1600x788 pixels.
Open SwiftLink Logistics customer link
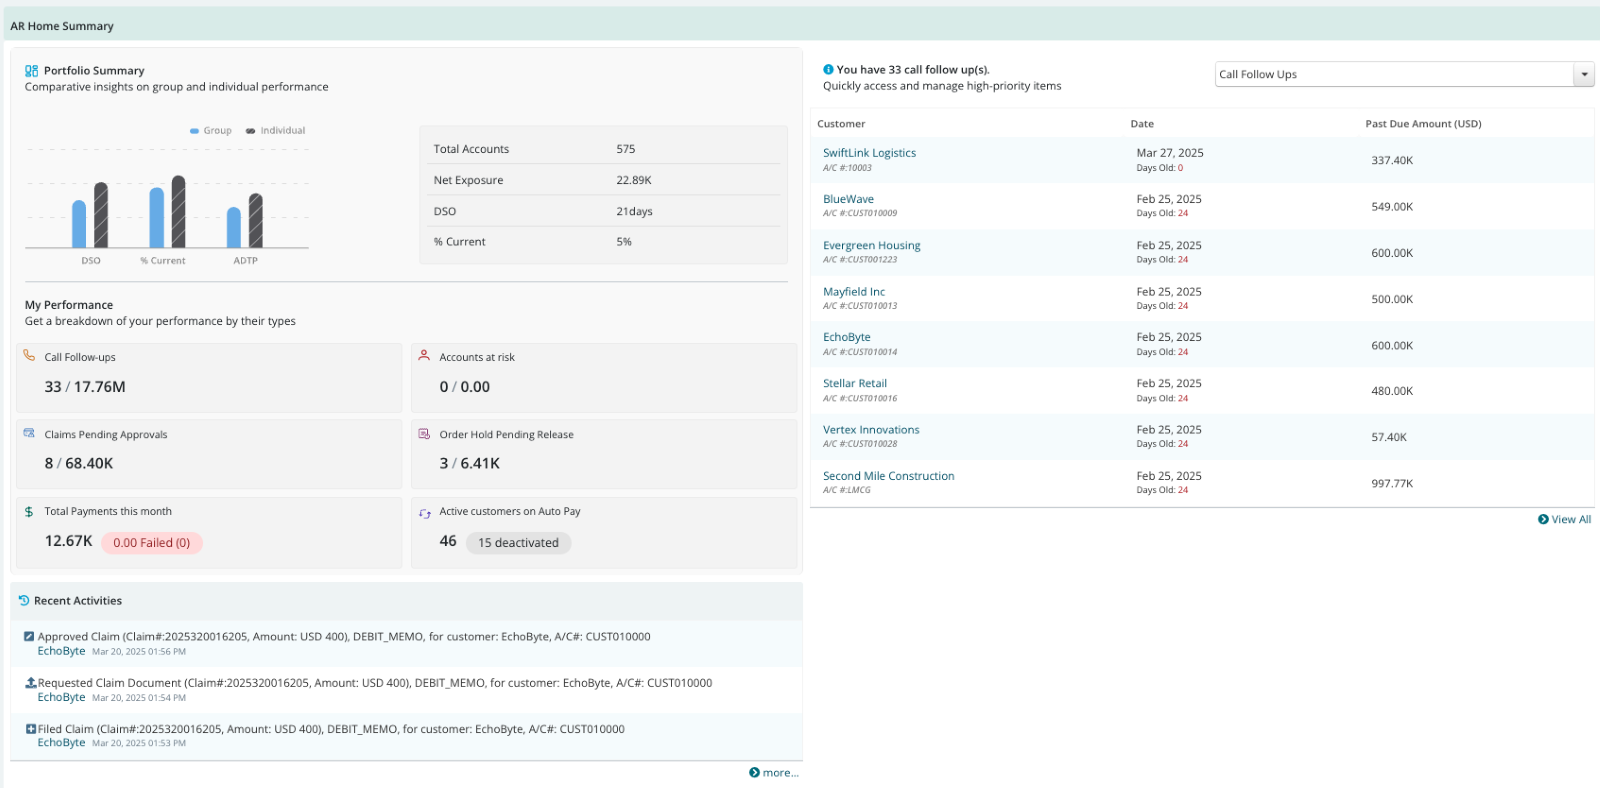click(x=869, y=153)
